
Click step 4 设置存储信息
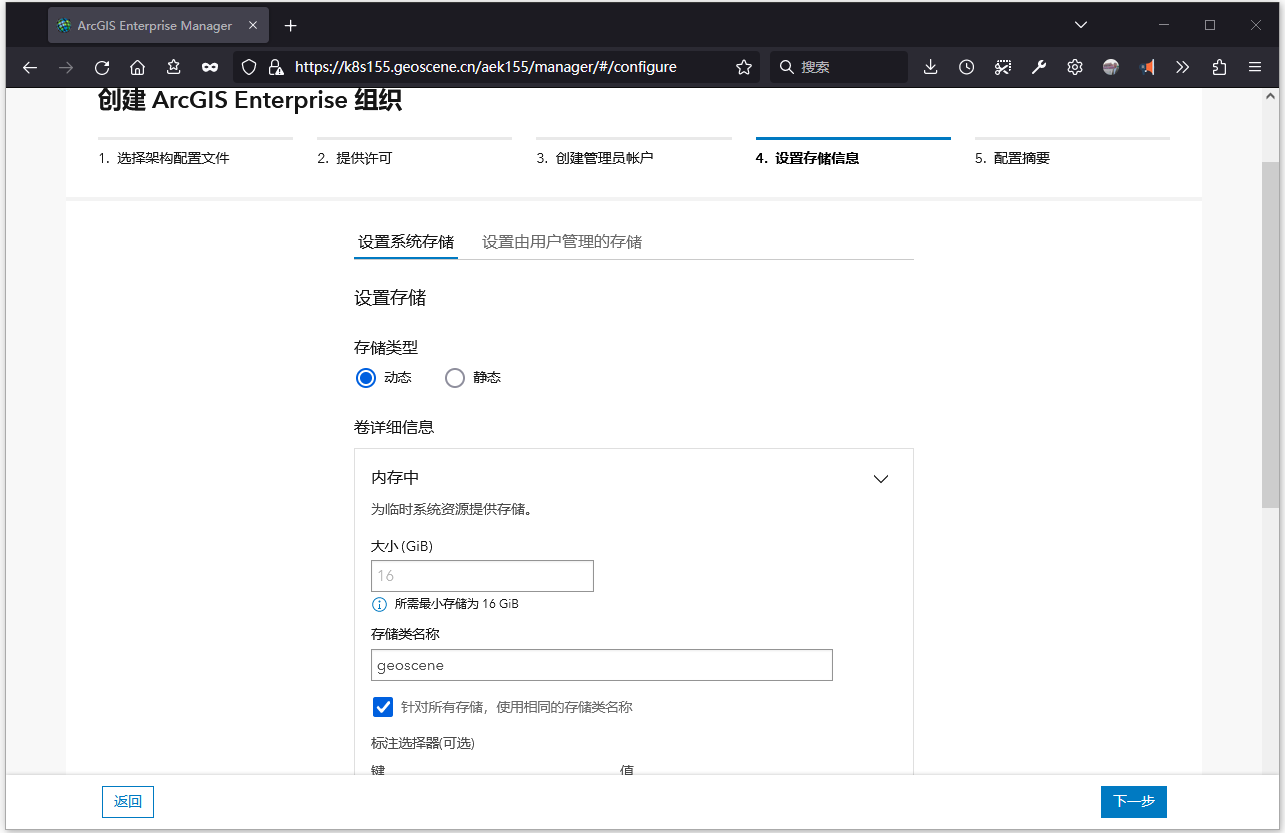[x=807, y=158]
